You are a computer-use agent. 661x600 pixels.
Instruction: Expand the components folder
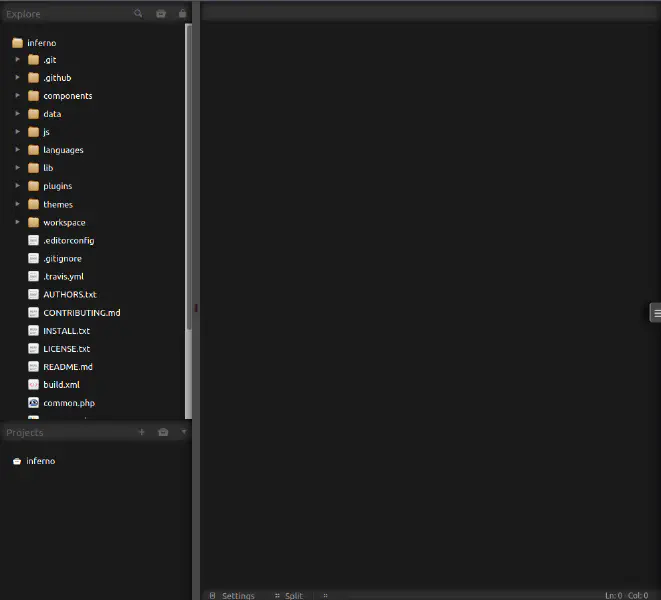[18, 96]
